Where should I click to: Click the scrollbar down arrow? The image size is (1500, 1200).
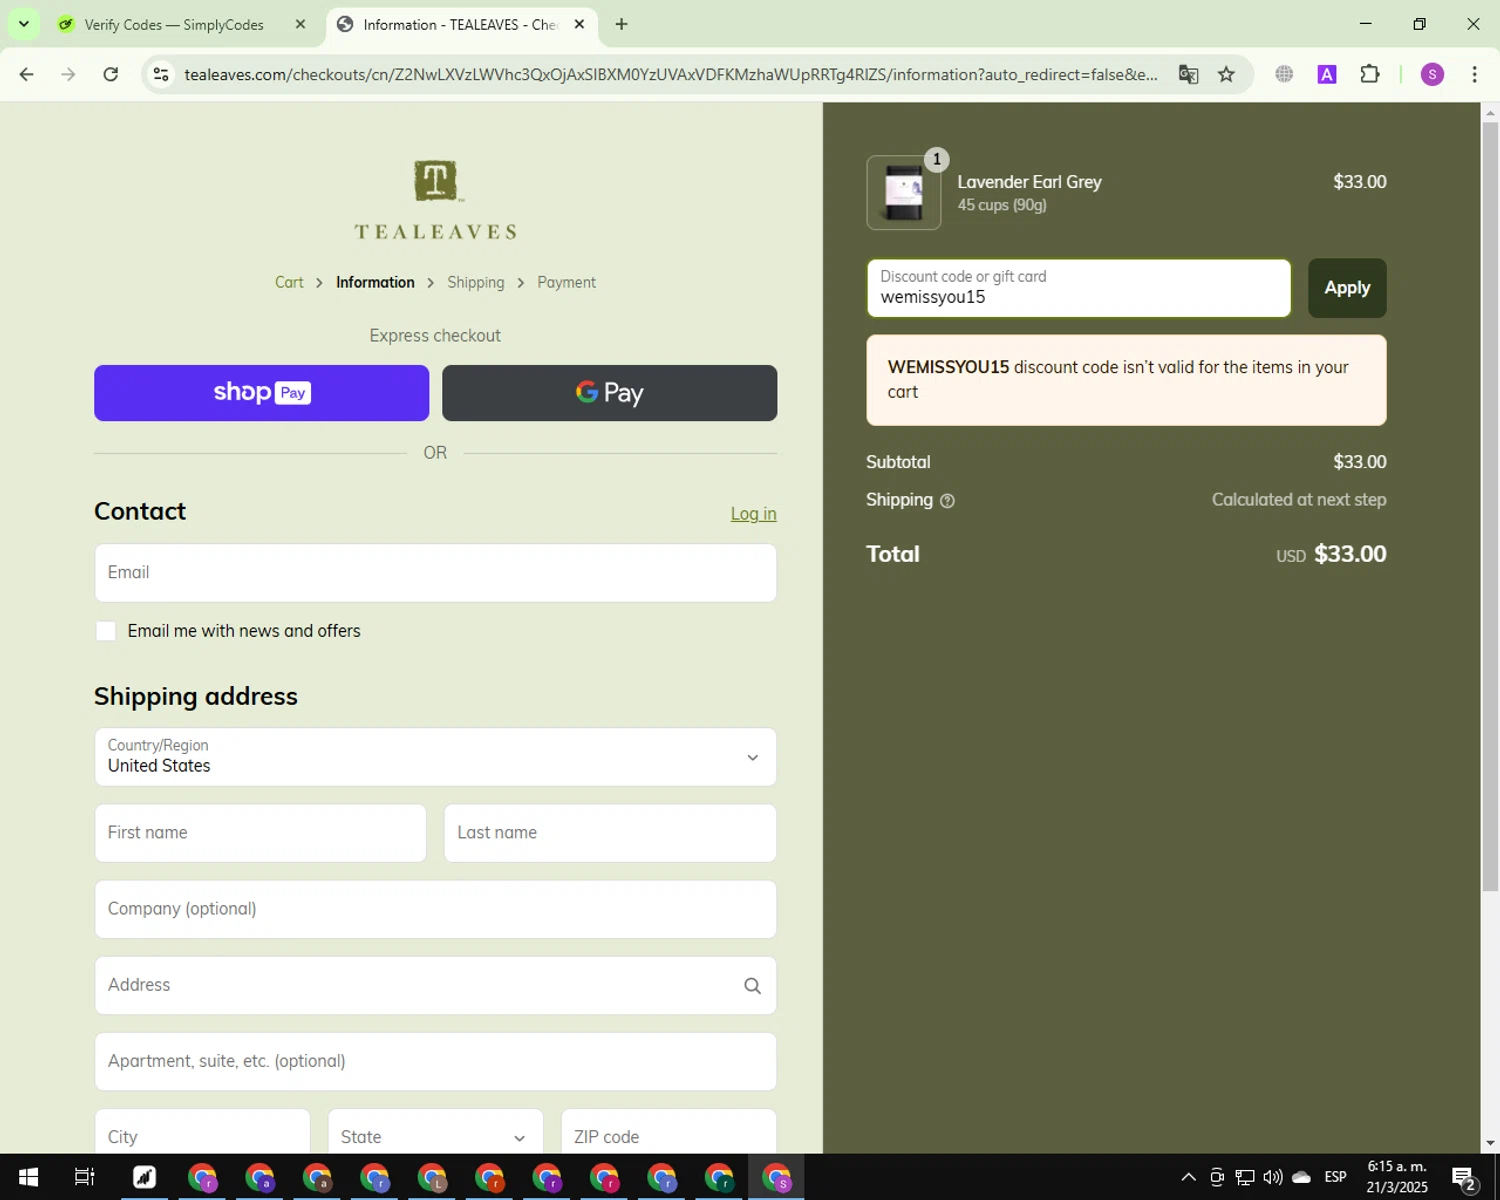point(1490,1142)
